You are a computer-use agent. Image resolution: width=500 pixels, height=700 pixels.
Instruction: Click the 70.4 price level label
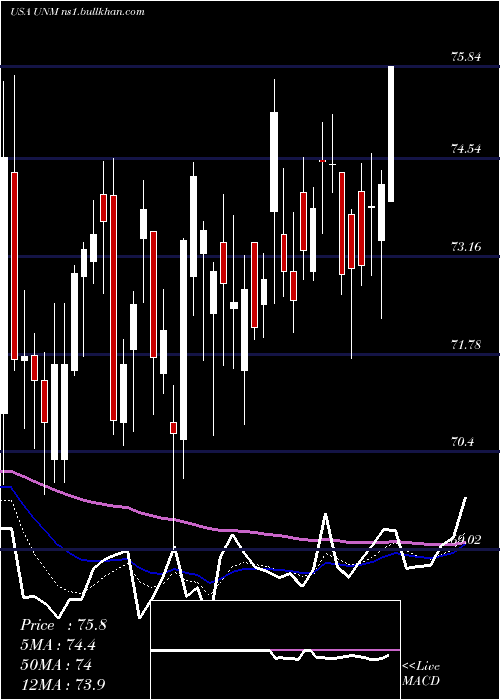click(462, 442)
